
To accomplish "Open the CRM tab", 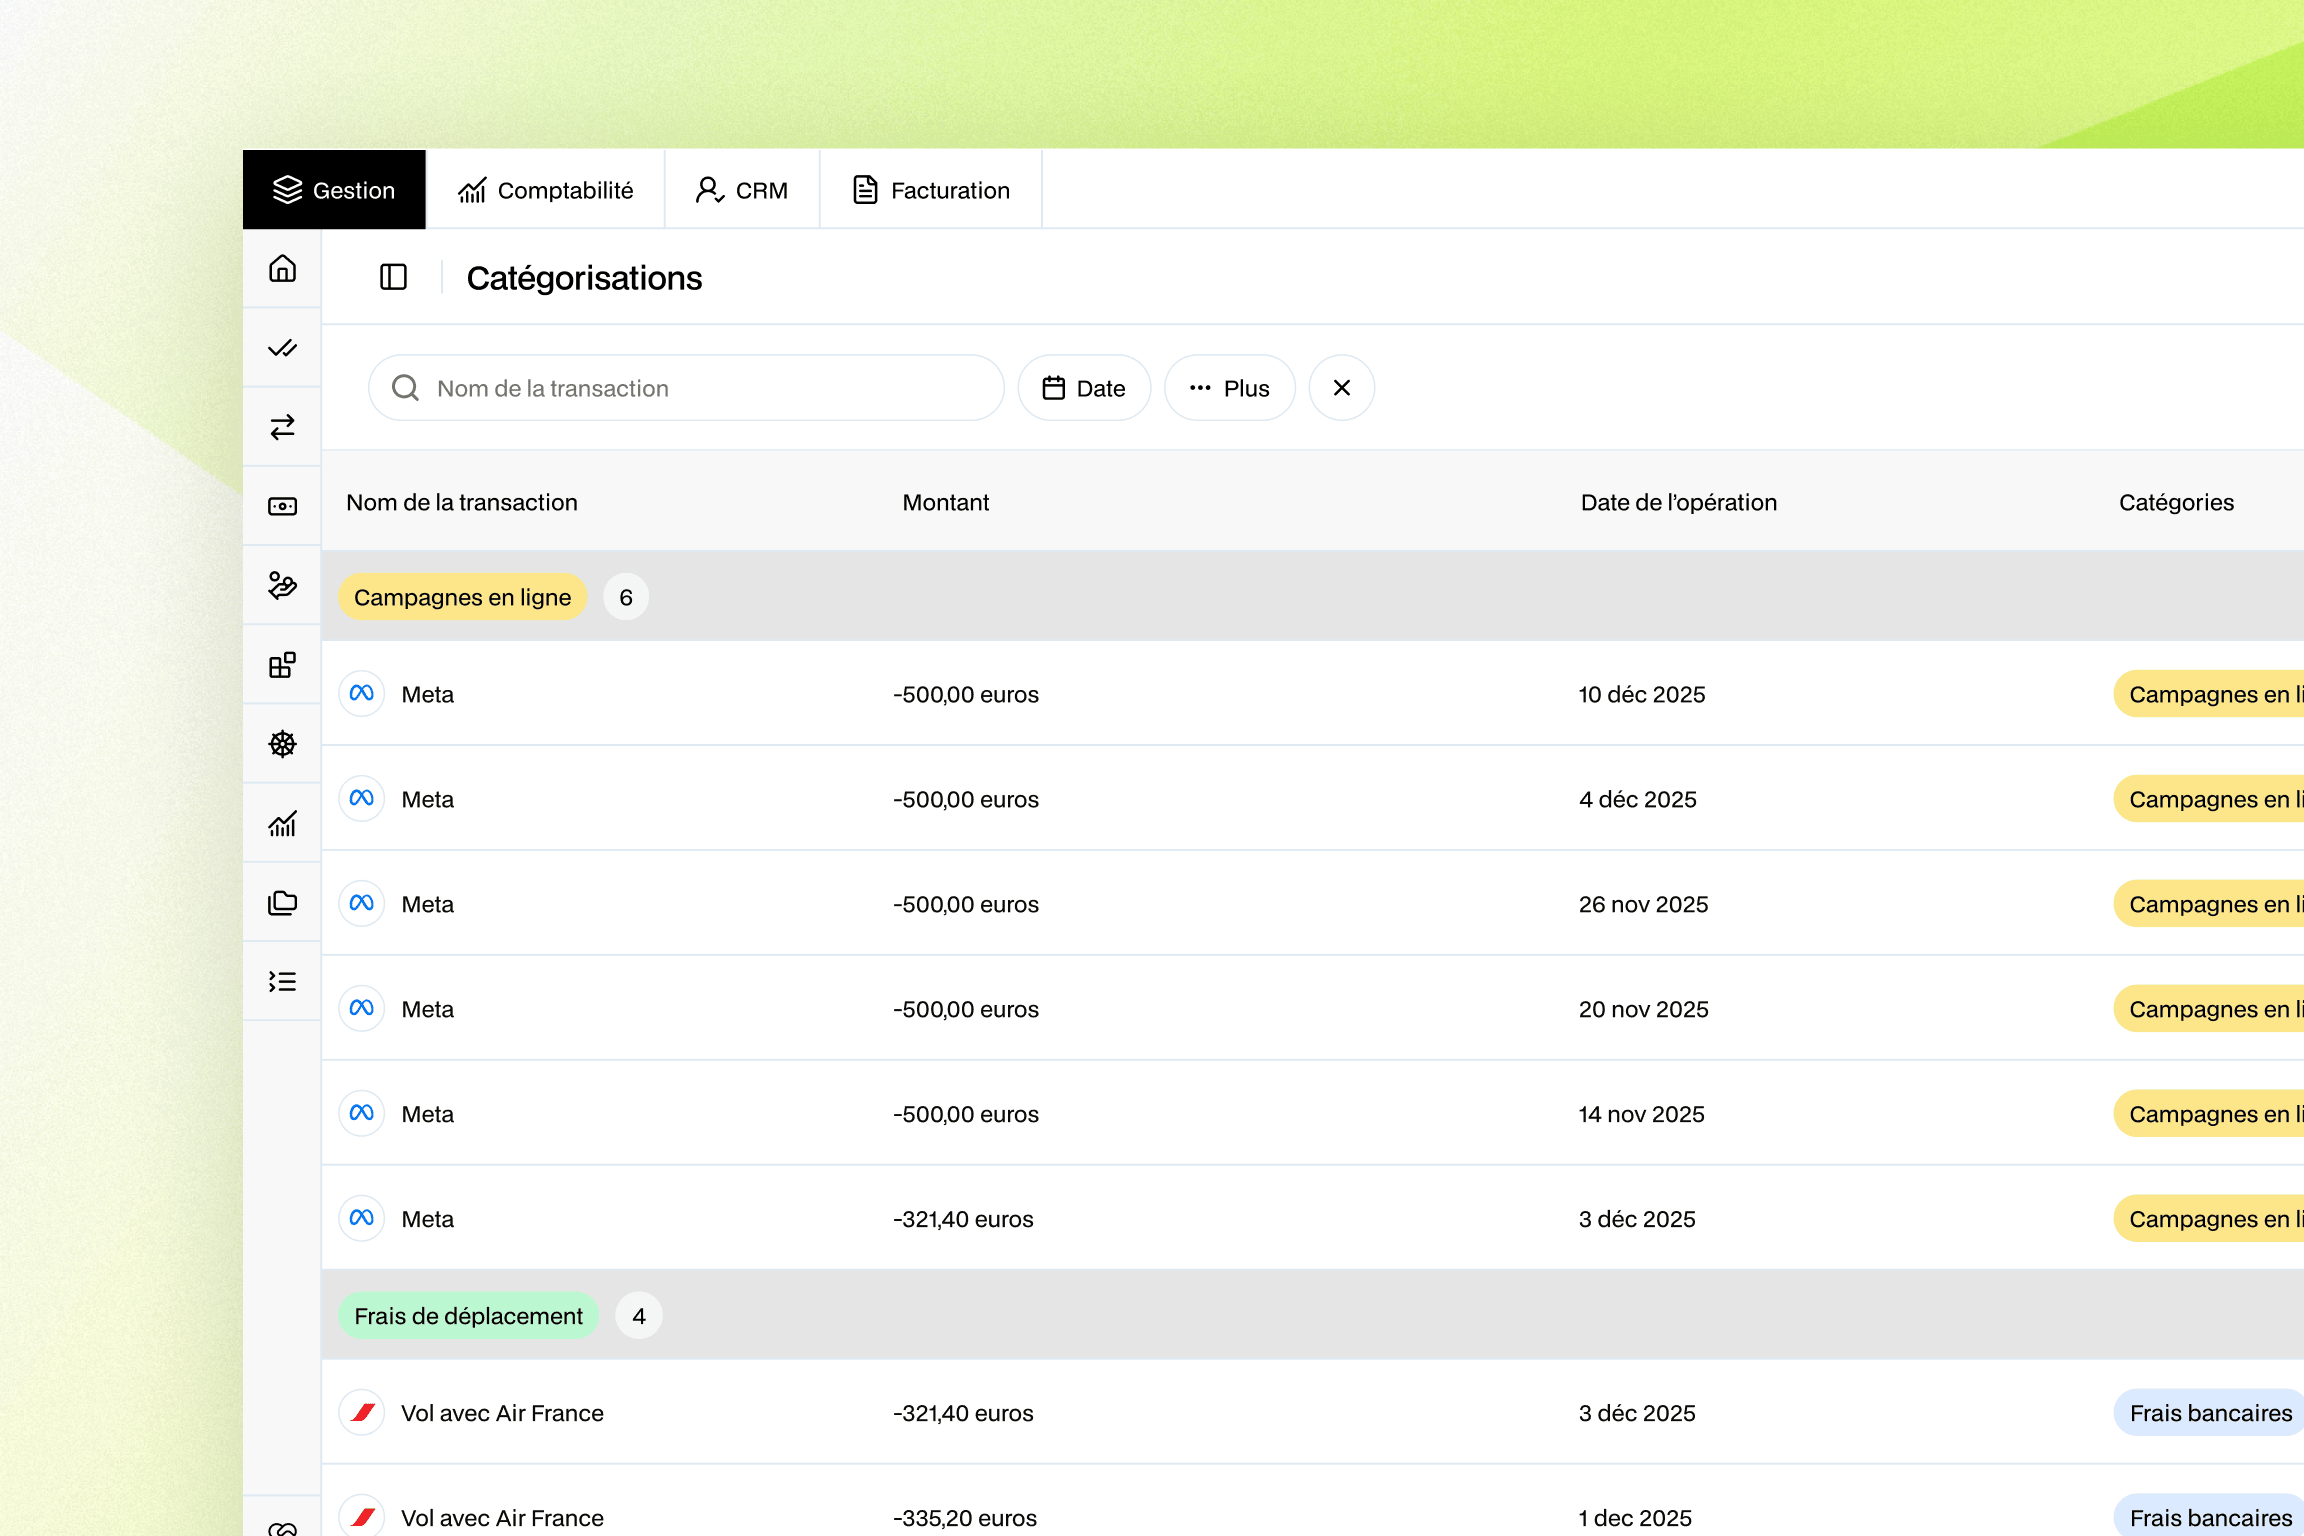I will point(742,190).
